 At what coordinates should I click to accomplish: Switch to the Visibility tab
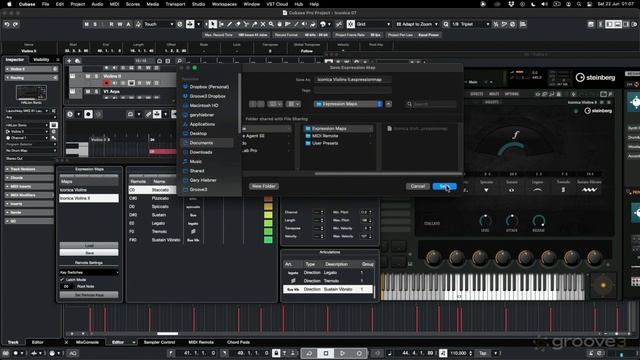point(41,60)
